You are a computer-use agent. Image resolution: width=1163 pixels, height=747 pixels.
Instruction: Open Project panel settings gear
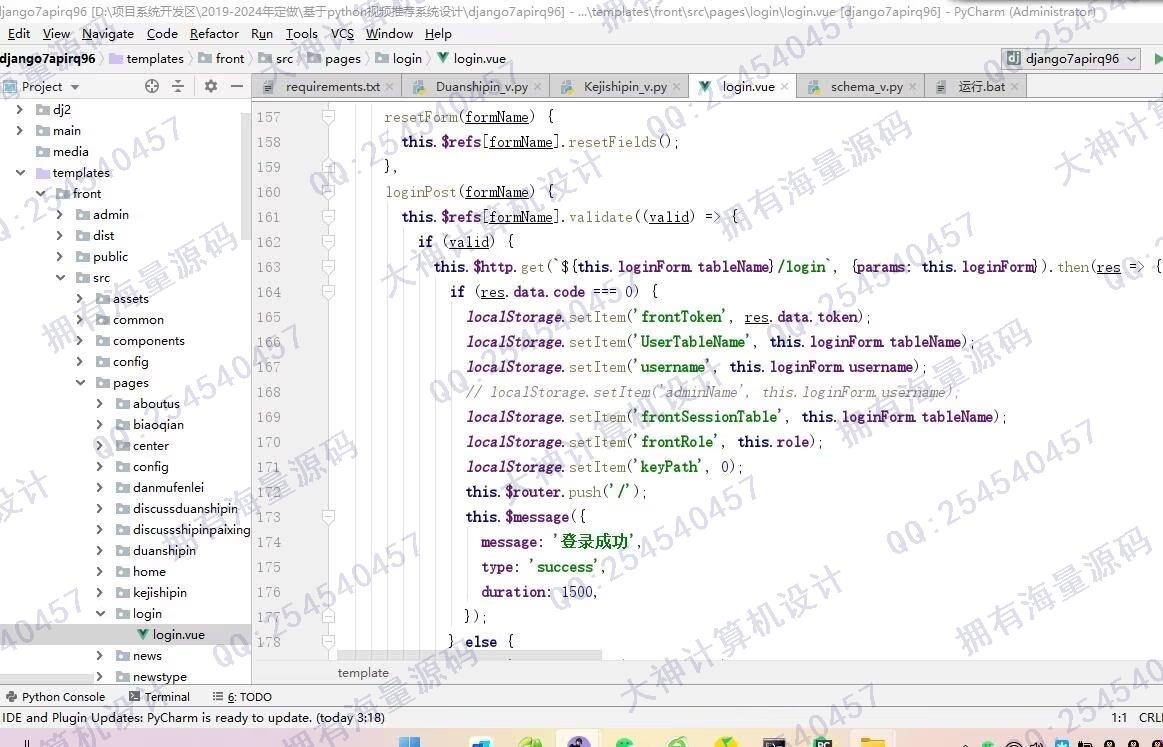(x=211, y=86)
